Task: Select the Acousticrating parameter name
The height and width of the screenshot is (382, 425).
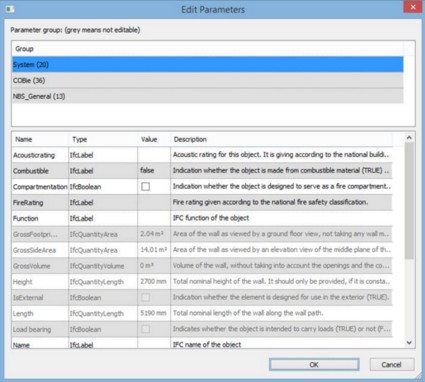Action: point(34,155)
